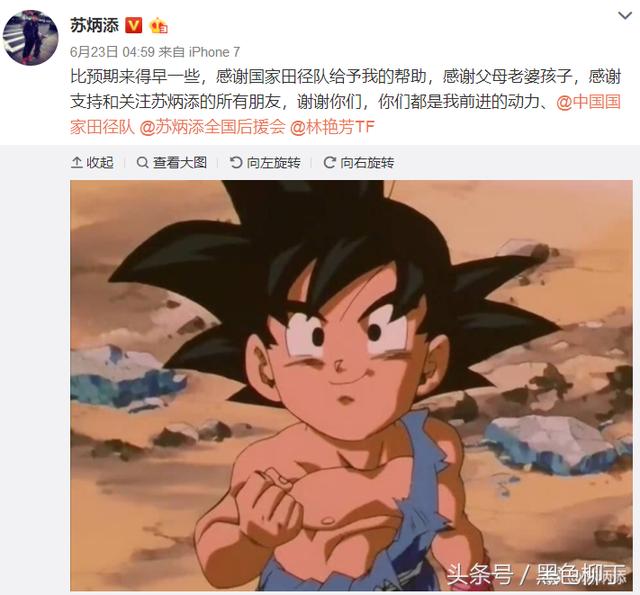Screen dimensions: 640x595
Task: Open the @林艳芳TF mention link
Action: 332,127
